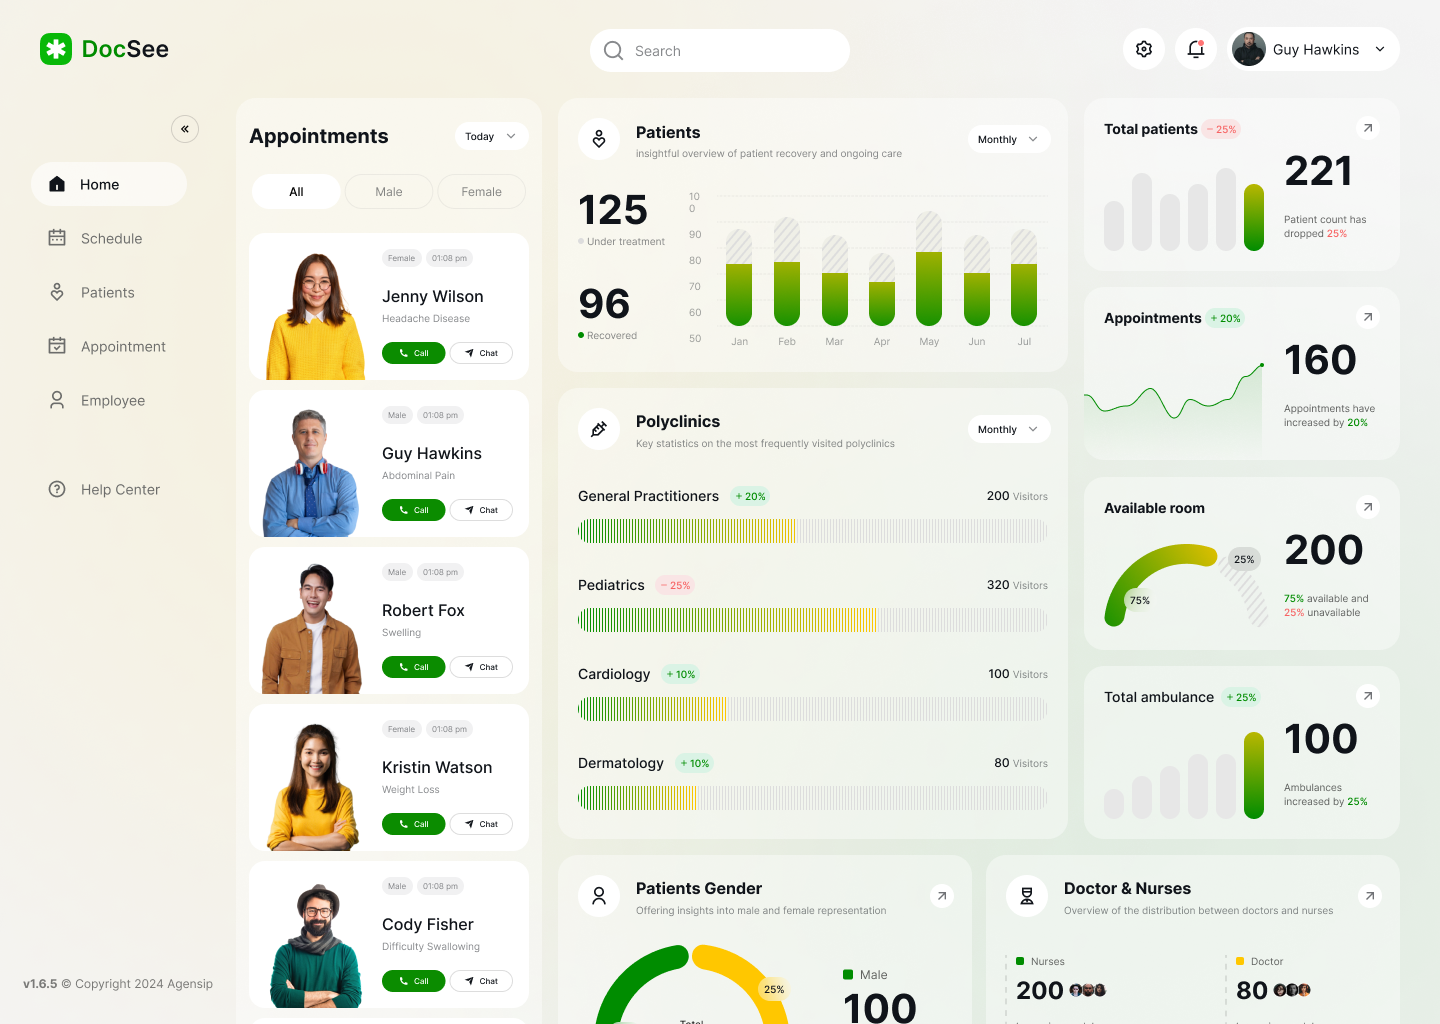Open Appointments stats arrow icon
The height and width of the screenshot is (1024, 1440).
pyautogui.click(x=1368, y=317)
